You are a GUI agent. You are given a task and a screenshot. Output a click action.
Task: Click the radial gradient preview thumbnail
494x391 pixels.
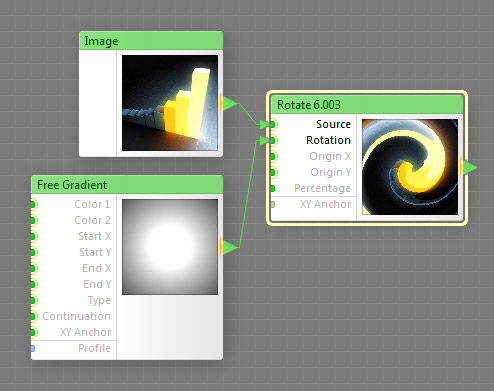point(170,247)
